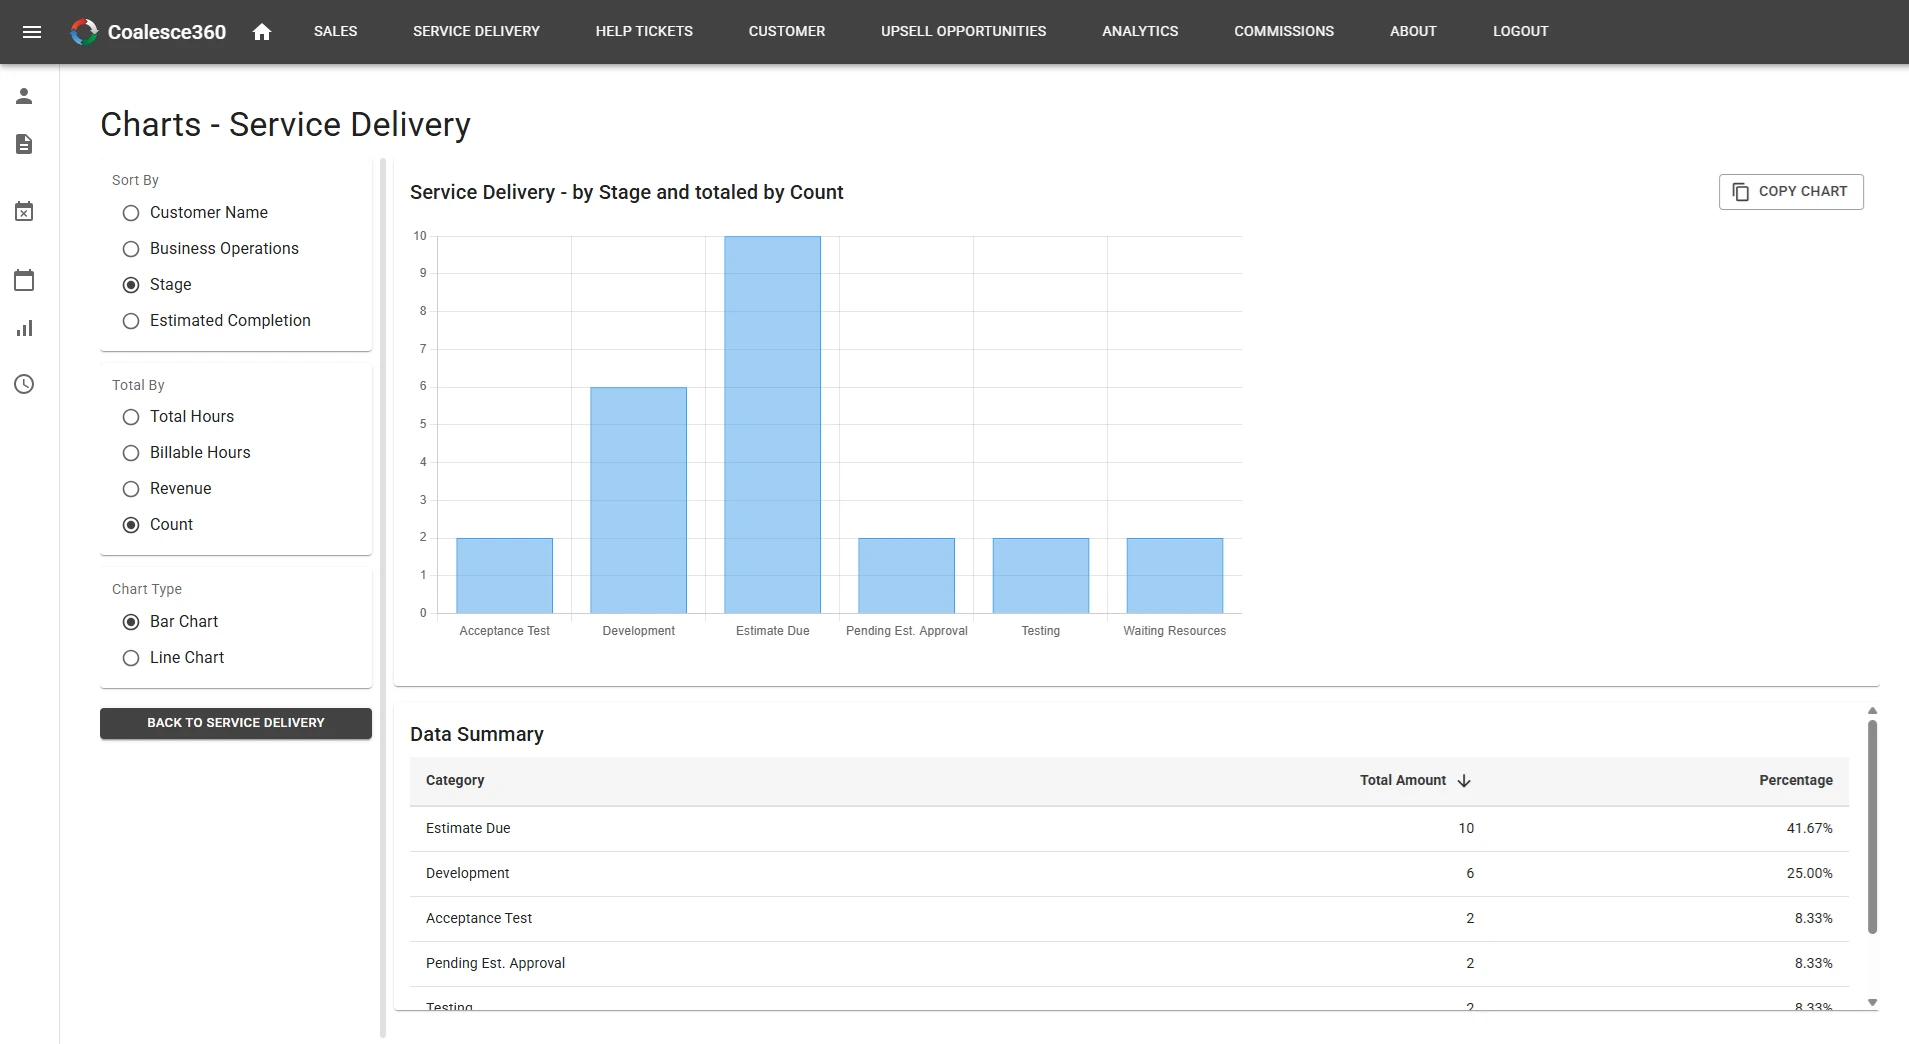Viewport: 1909px width, 1044px height.
Task: Select Billable Hours totaling option
Action: coord(130,453)
